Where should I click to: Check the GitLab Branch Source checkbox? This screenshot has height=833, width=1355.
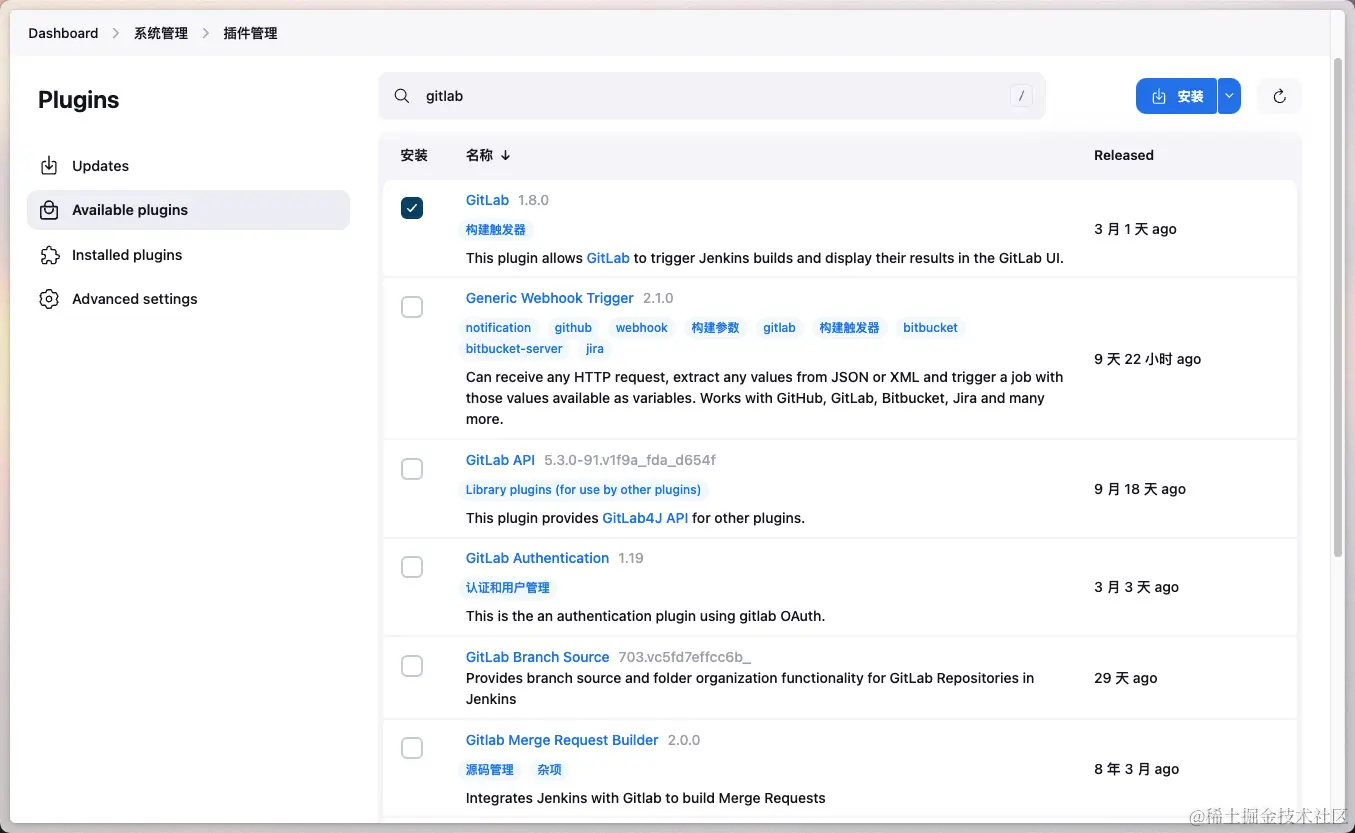point(412,666)
